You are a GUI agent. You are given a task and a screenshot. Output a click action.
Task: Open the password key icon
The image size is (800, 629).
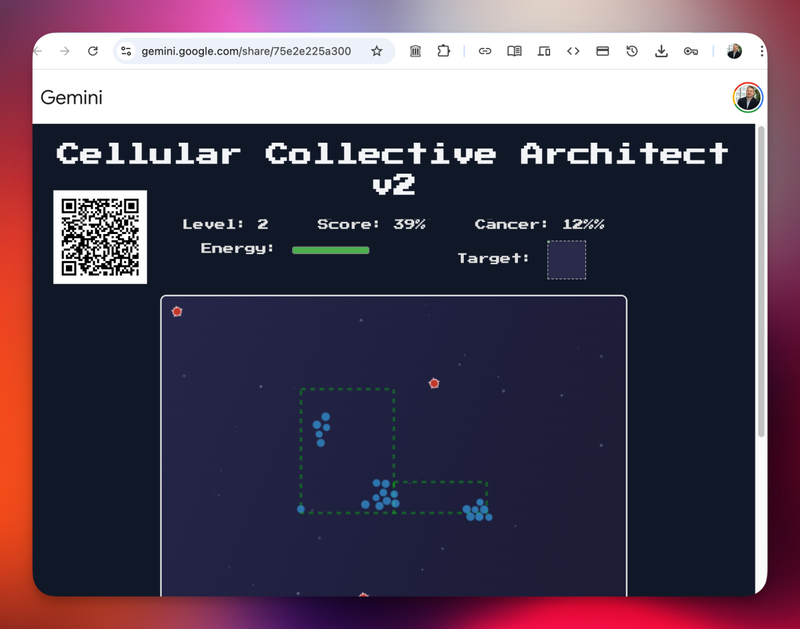(691, 51)
